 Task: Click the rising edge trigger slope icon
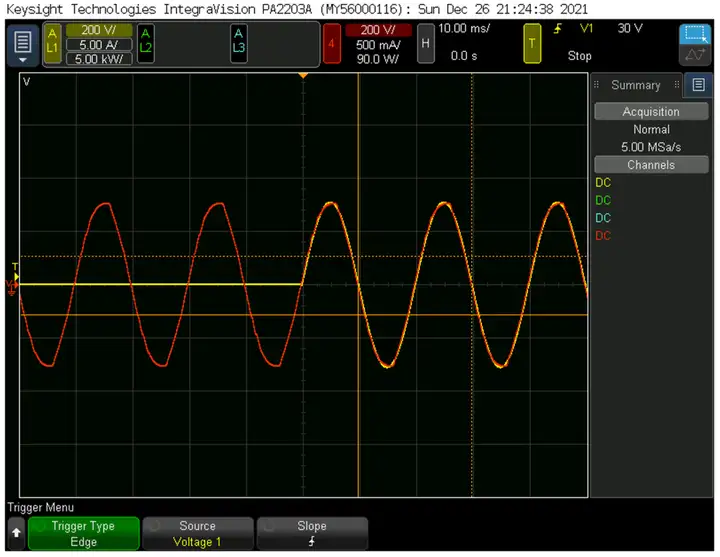(557, 29)
